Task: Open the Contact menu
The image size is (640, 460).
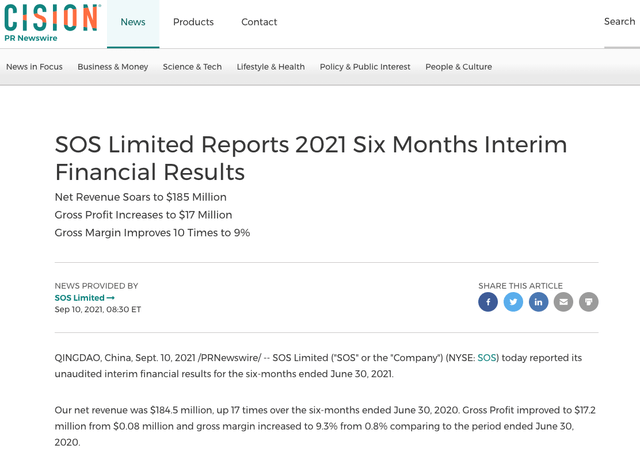Action: tap(259, 22)
